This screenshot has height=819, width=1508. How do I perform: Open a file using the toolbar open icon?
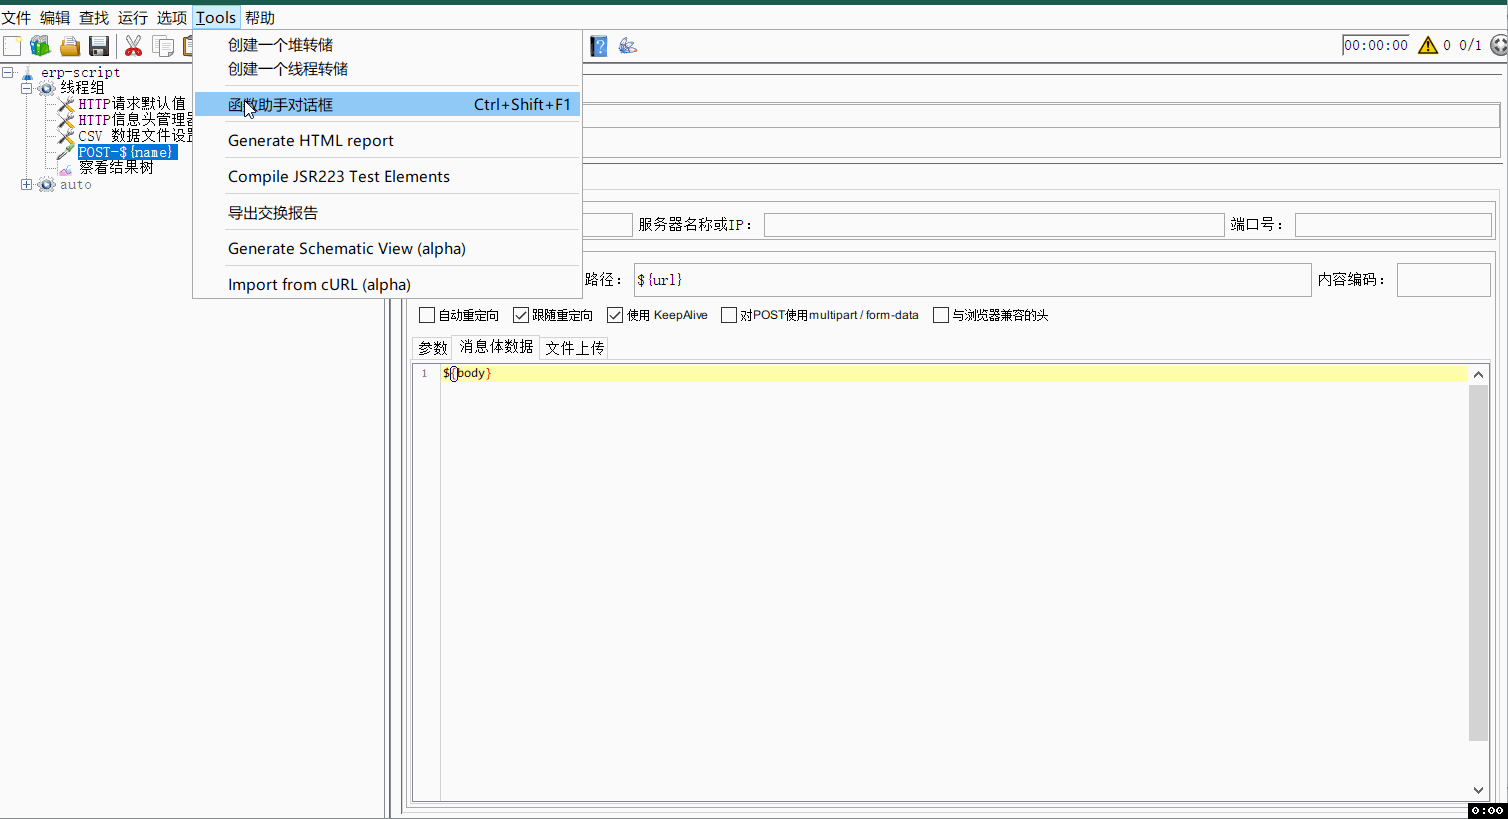[69, 45]
